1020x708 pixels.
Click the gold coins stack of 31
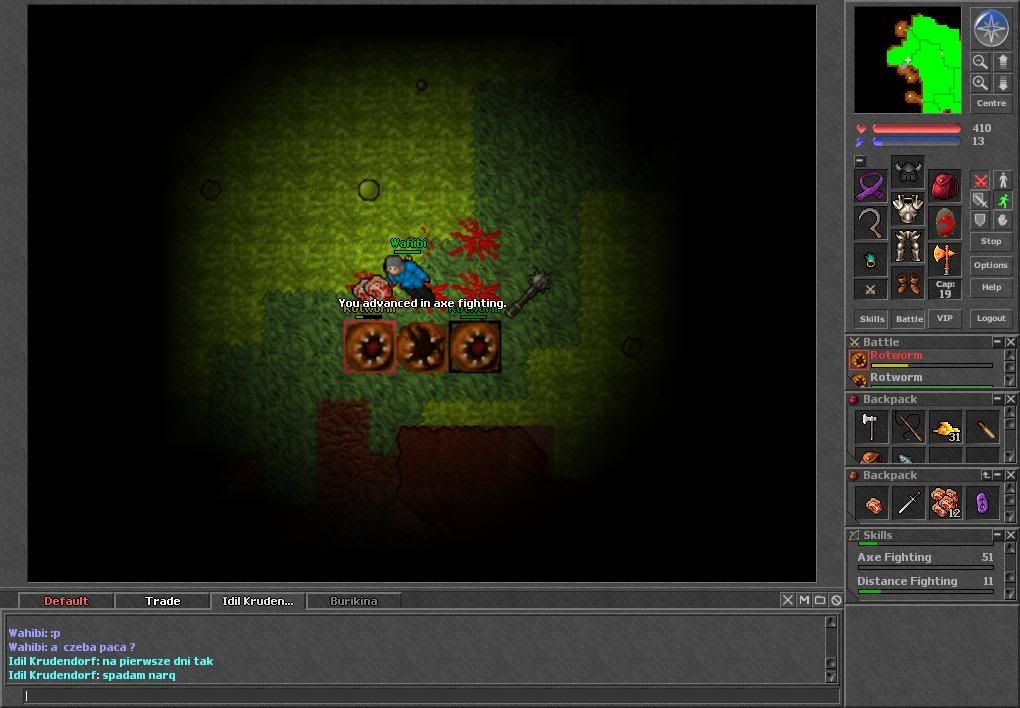(x=945, y=427)
